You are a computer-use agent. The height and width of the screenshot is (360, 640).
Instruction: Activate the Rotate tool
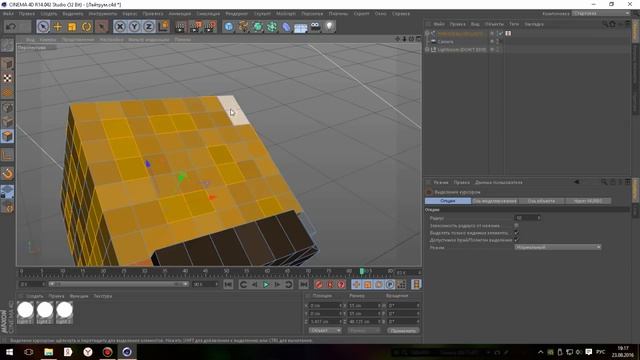86,27
